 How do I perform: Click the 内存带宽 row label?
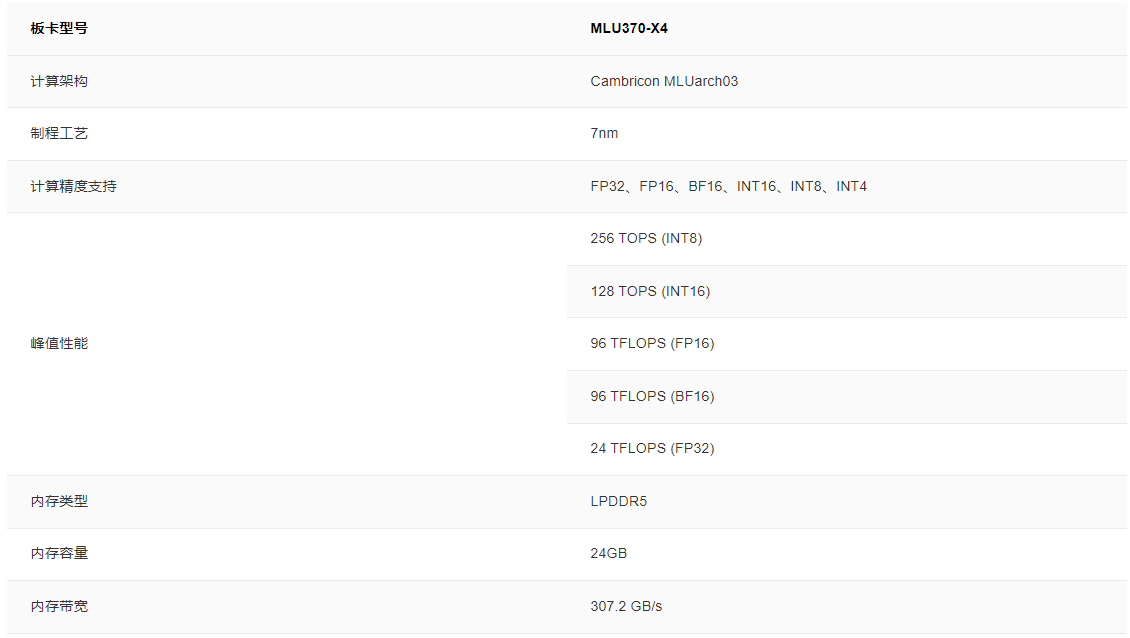click(x=59, y=606)
